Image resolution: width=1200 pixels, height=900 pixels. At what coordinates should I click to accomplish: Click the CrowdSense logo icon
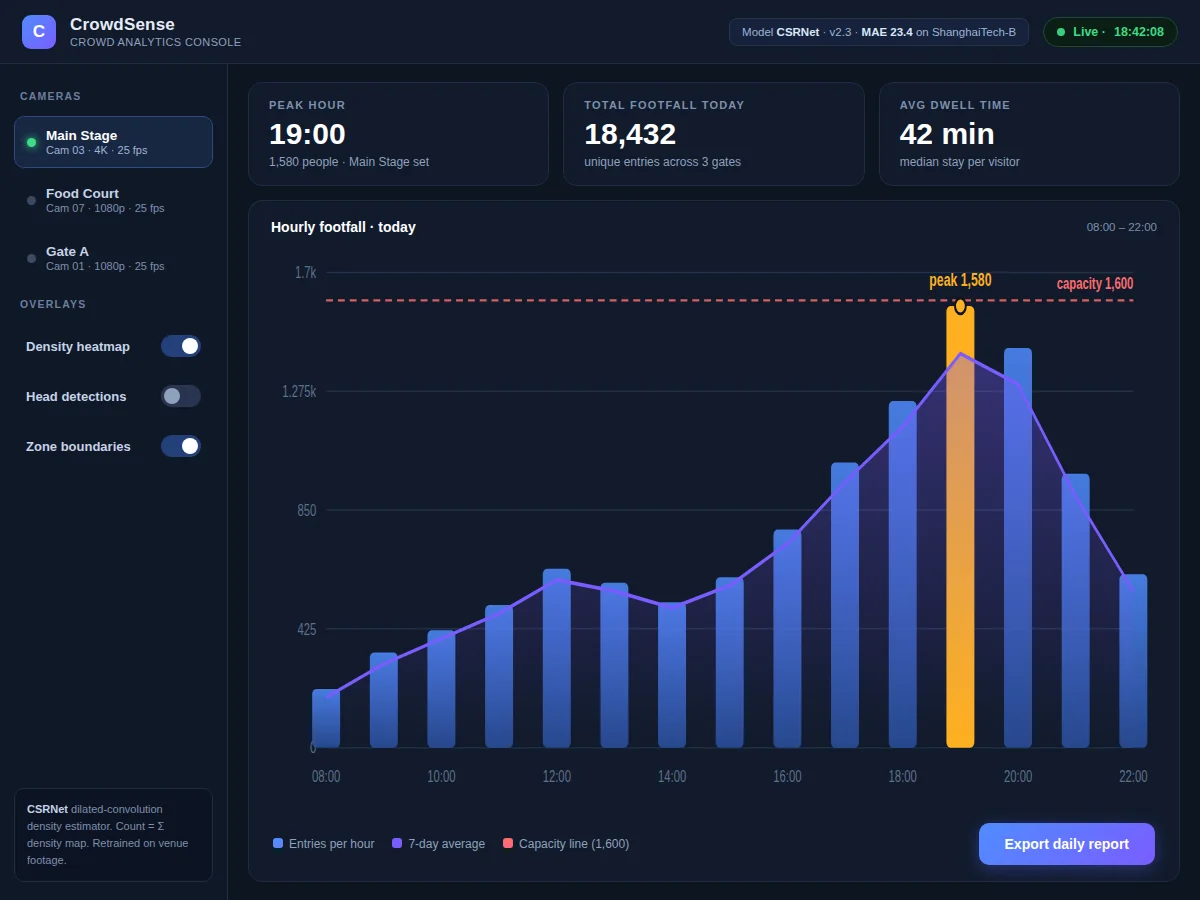click(x=39, y=32)
